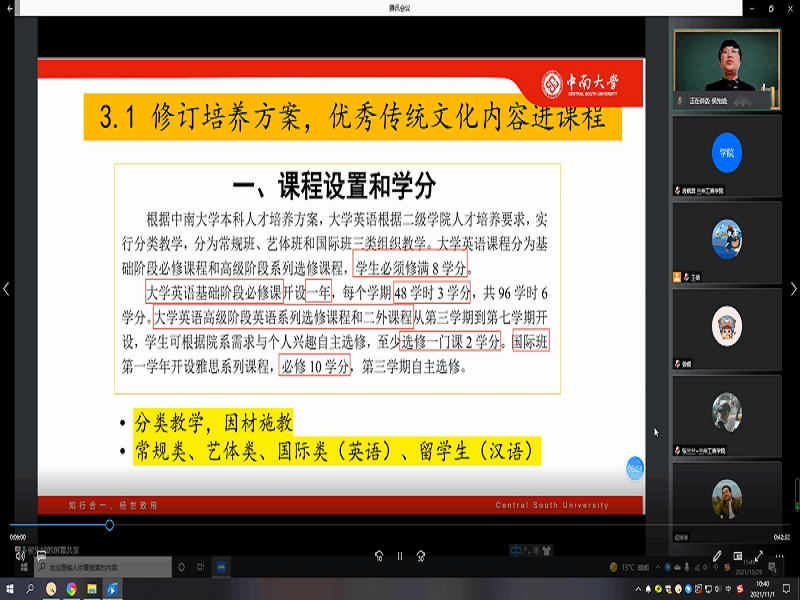Skip forward 30 seconds
800x600 pixels.
[421, 556]
